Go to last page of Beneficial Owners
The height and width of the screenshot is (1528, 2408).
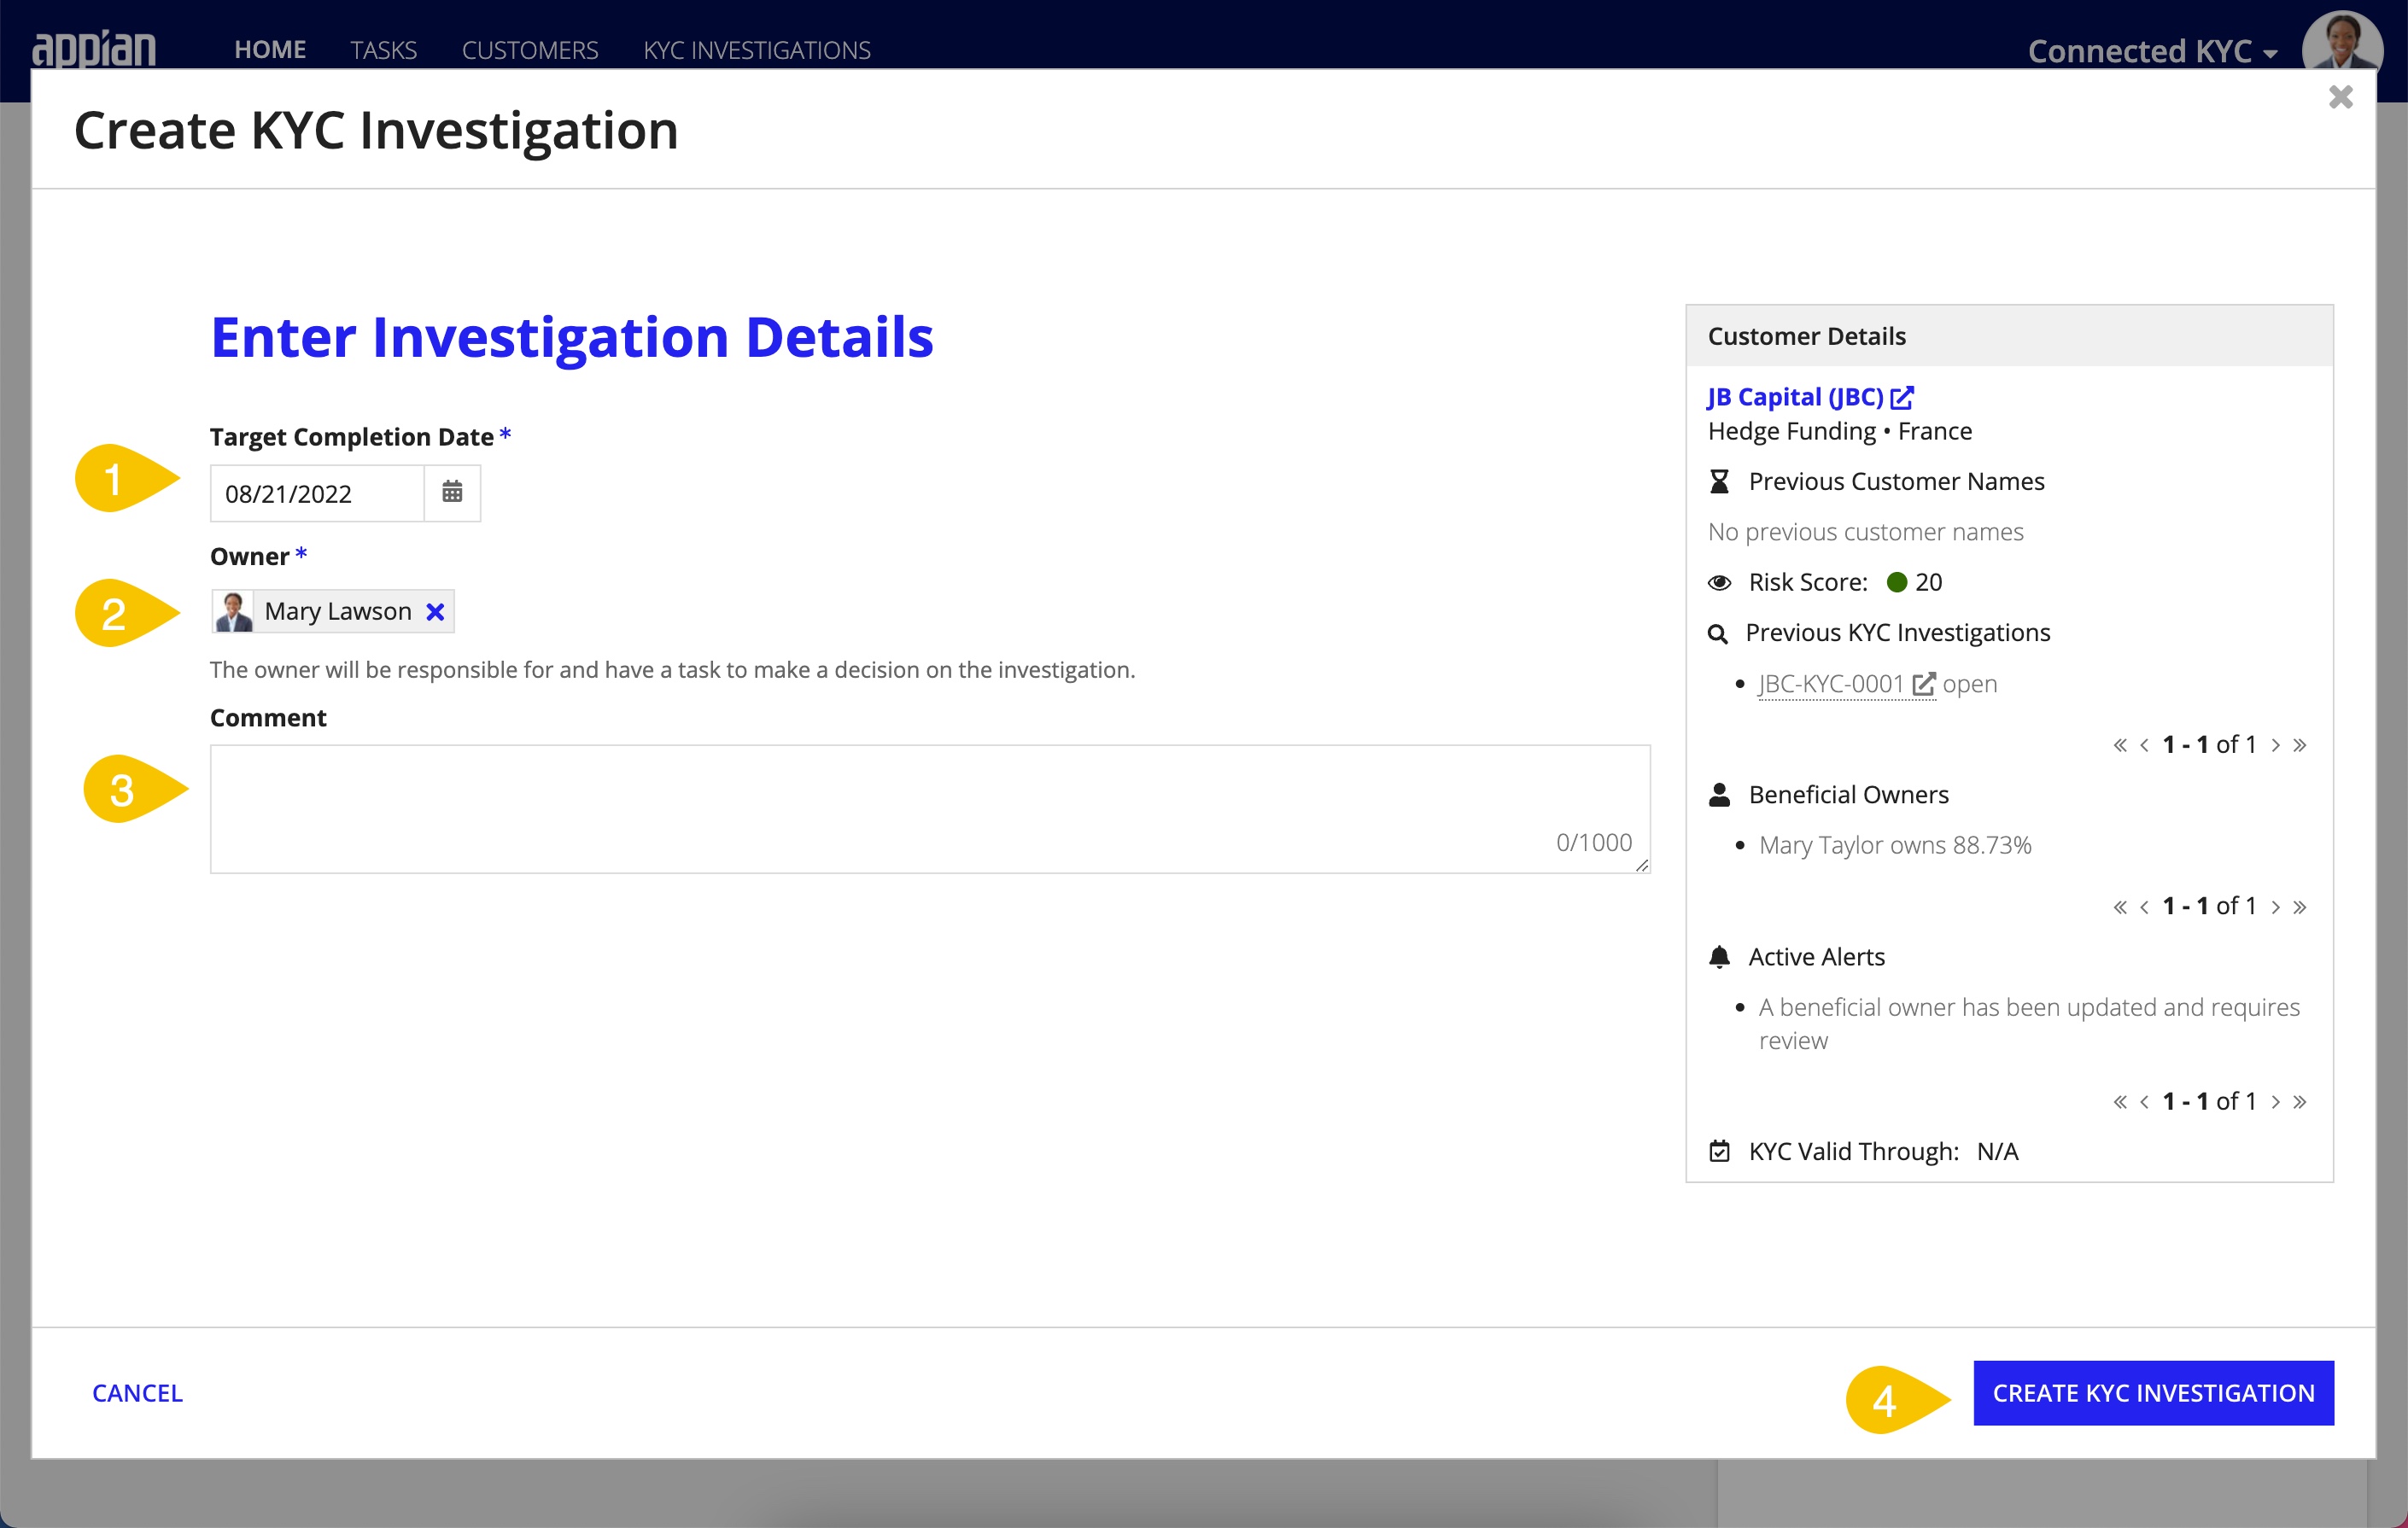[x=2300, y=907]
